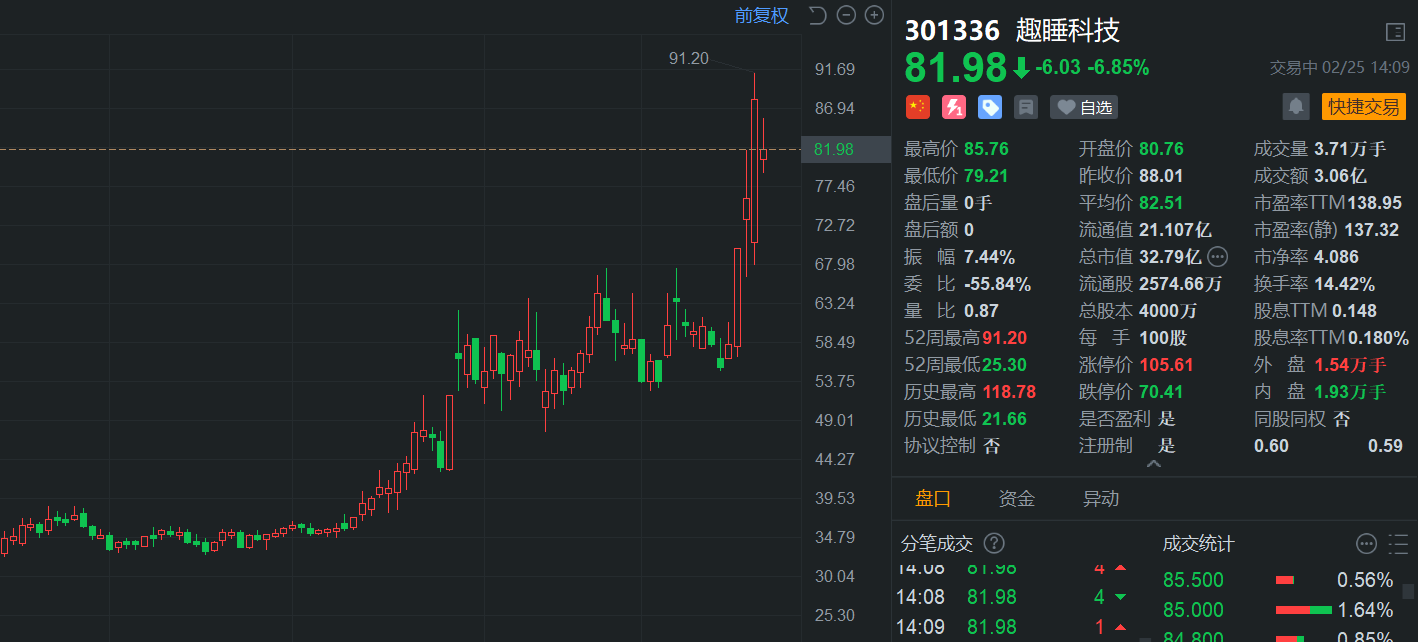Open 分笔成交 help question mark
This screenshot has height=642, width=1418.
click(x=994, y=544)
